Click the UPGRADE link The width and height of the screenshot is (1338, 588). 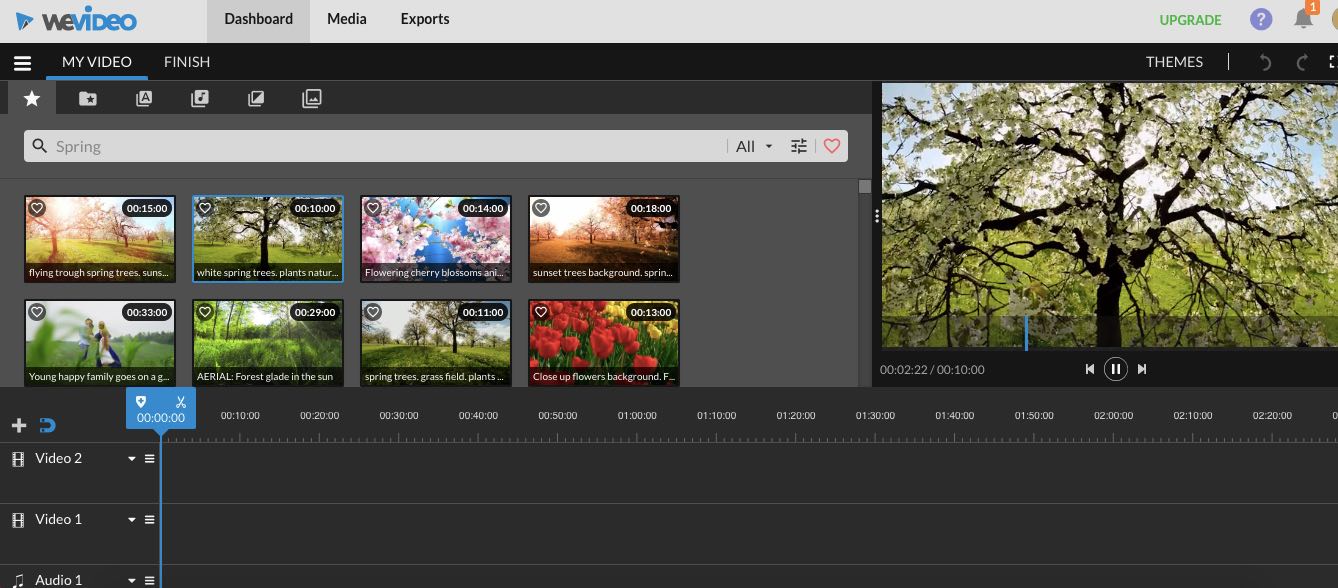tap(1190, 20)
